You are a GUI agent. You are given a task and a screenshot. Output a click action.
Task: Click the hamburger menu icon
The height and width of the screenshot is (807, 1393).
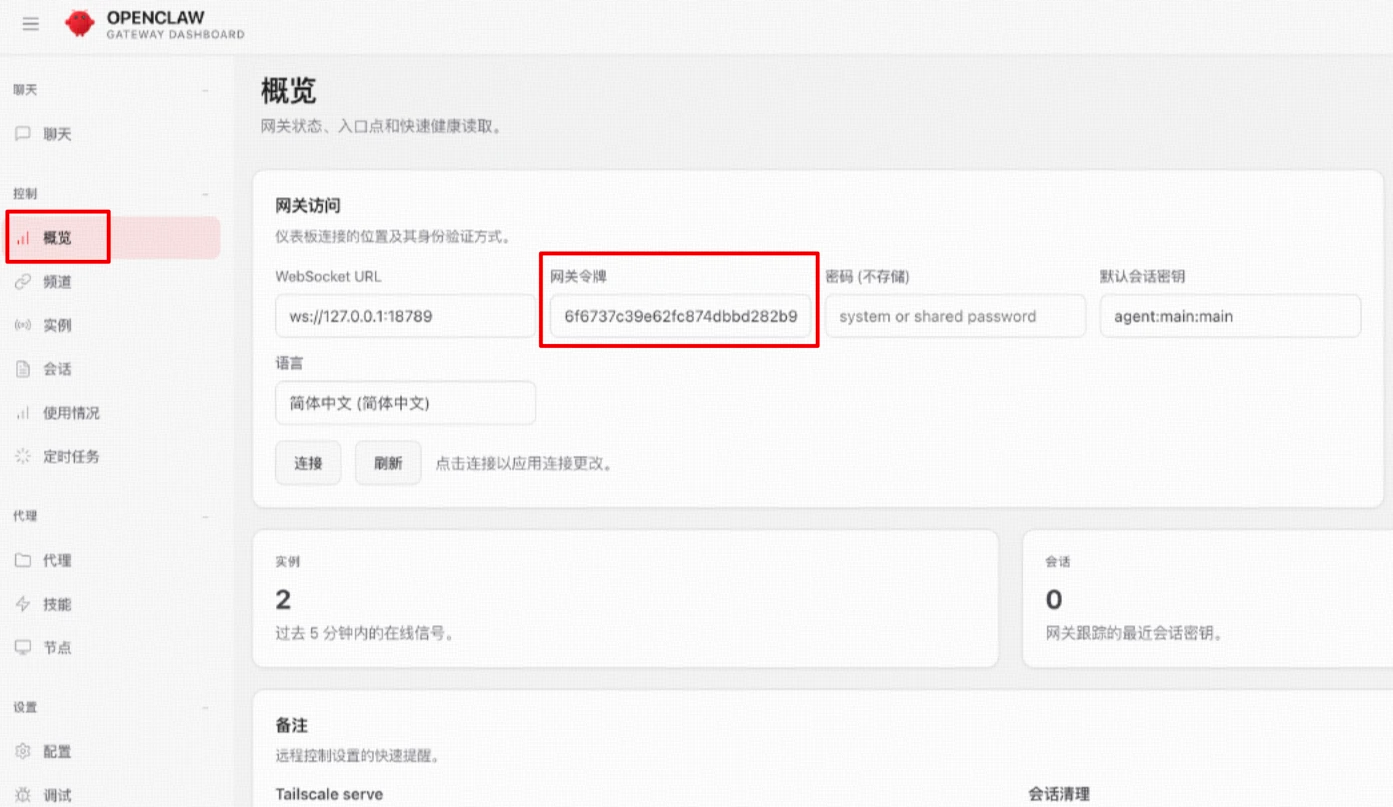point(30,24)
